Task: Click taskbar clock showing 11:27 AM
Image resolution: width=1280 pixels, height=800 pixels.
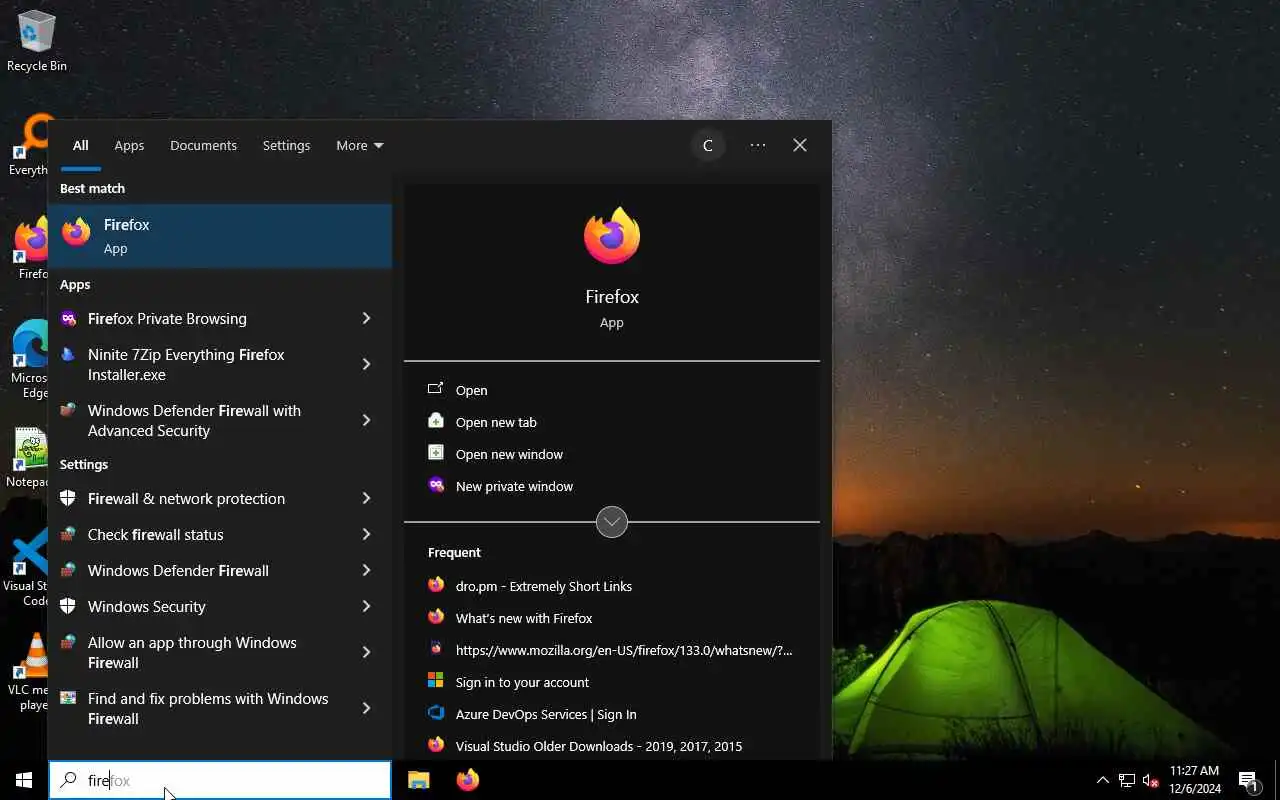Action: pos(1194,780)
